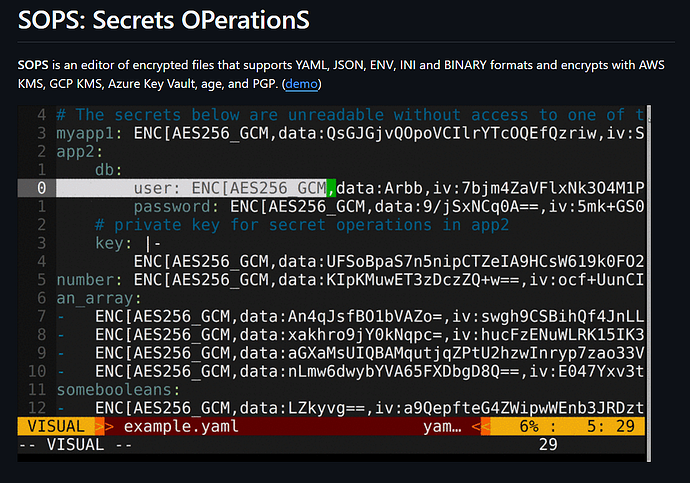Click the 6% scroll position indicator
The height and width of the screenshot is (483, 690).
(526, 427)
